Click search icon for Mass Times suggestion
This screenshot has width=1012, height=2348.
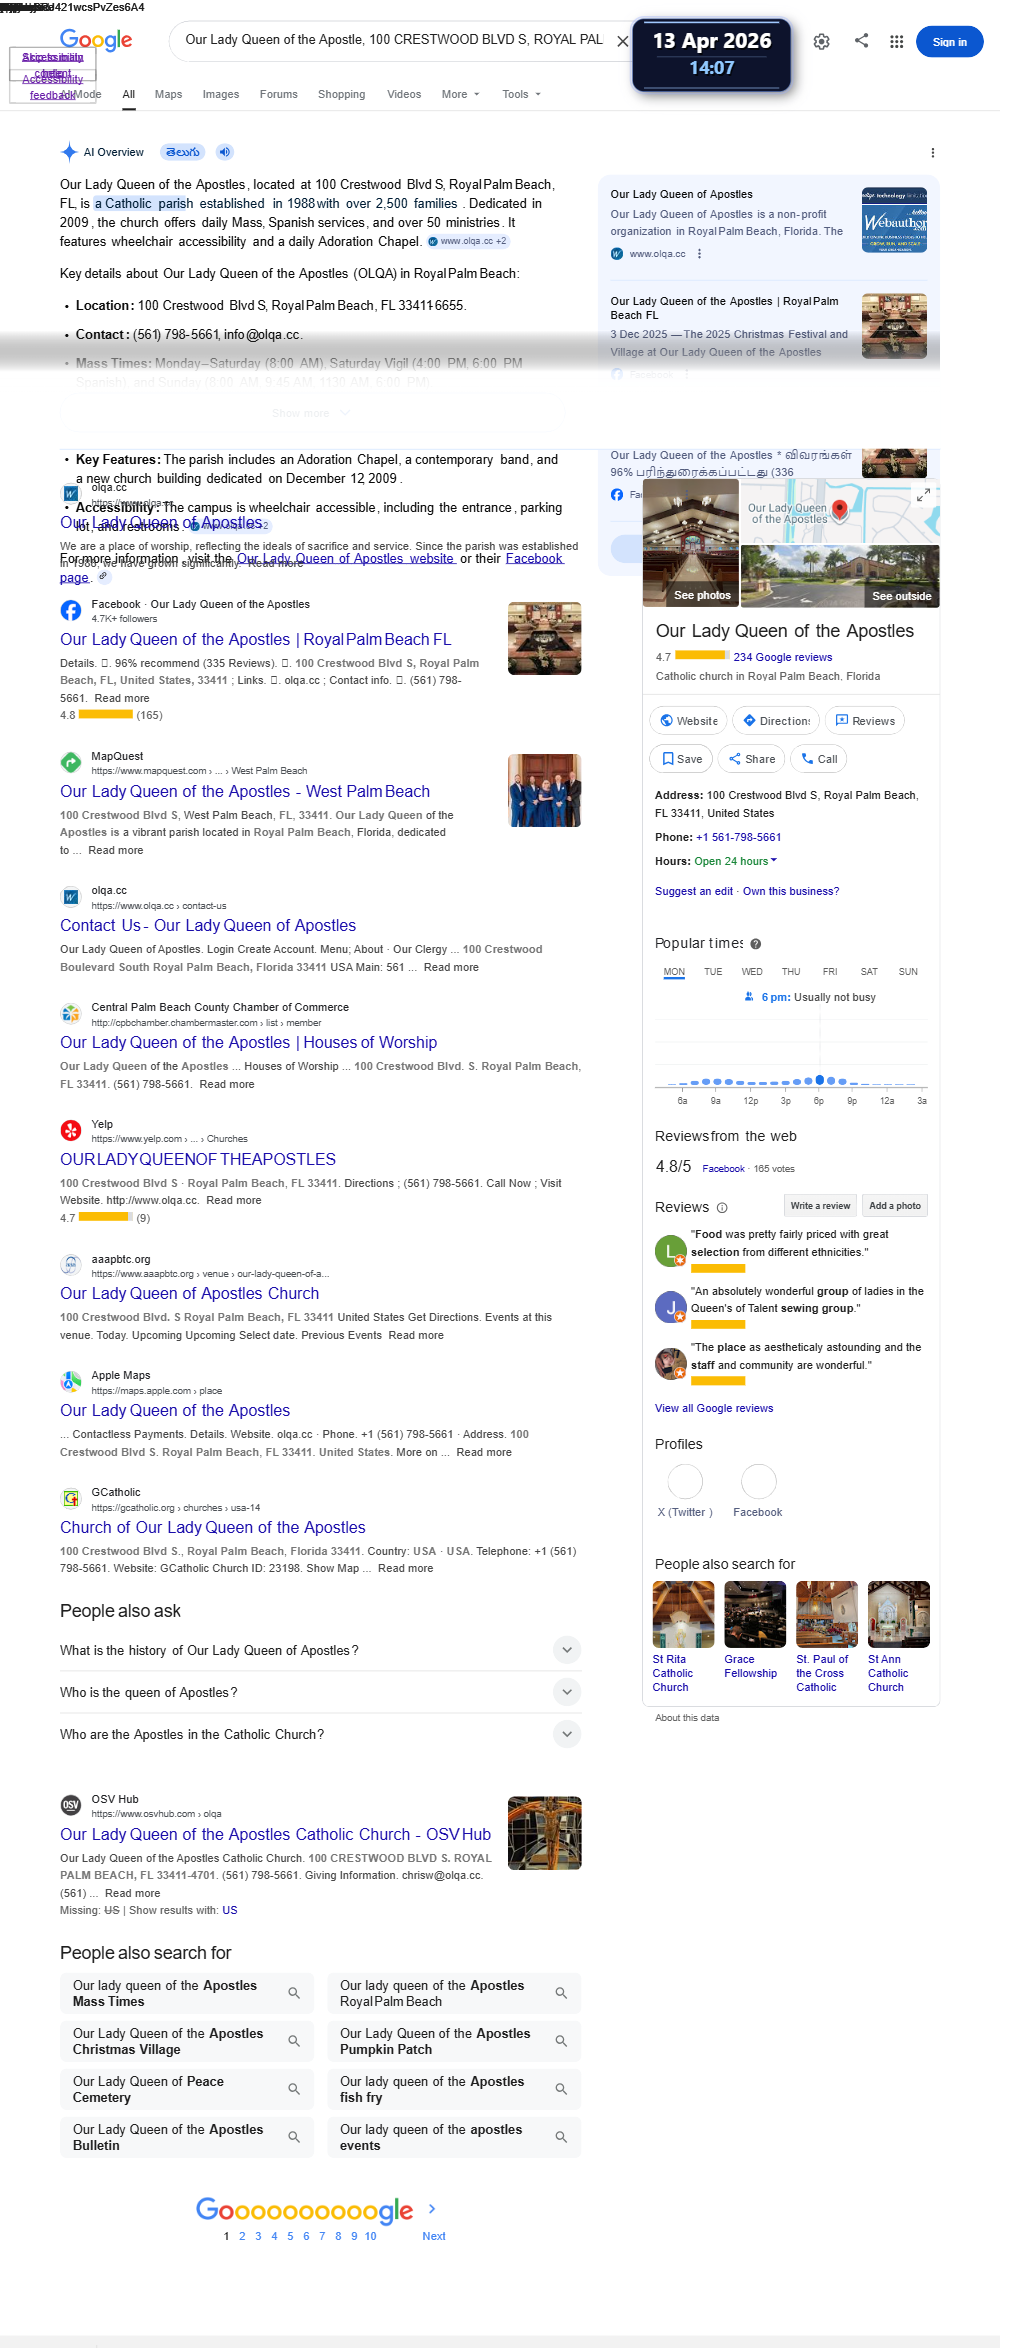(x=294, y=1993)
